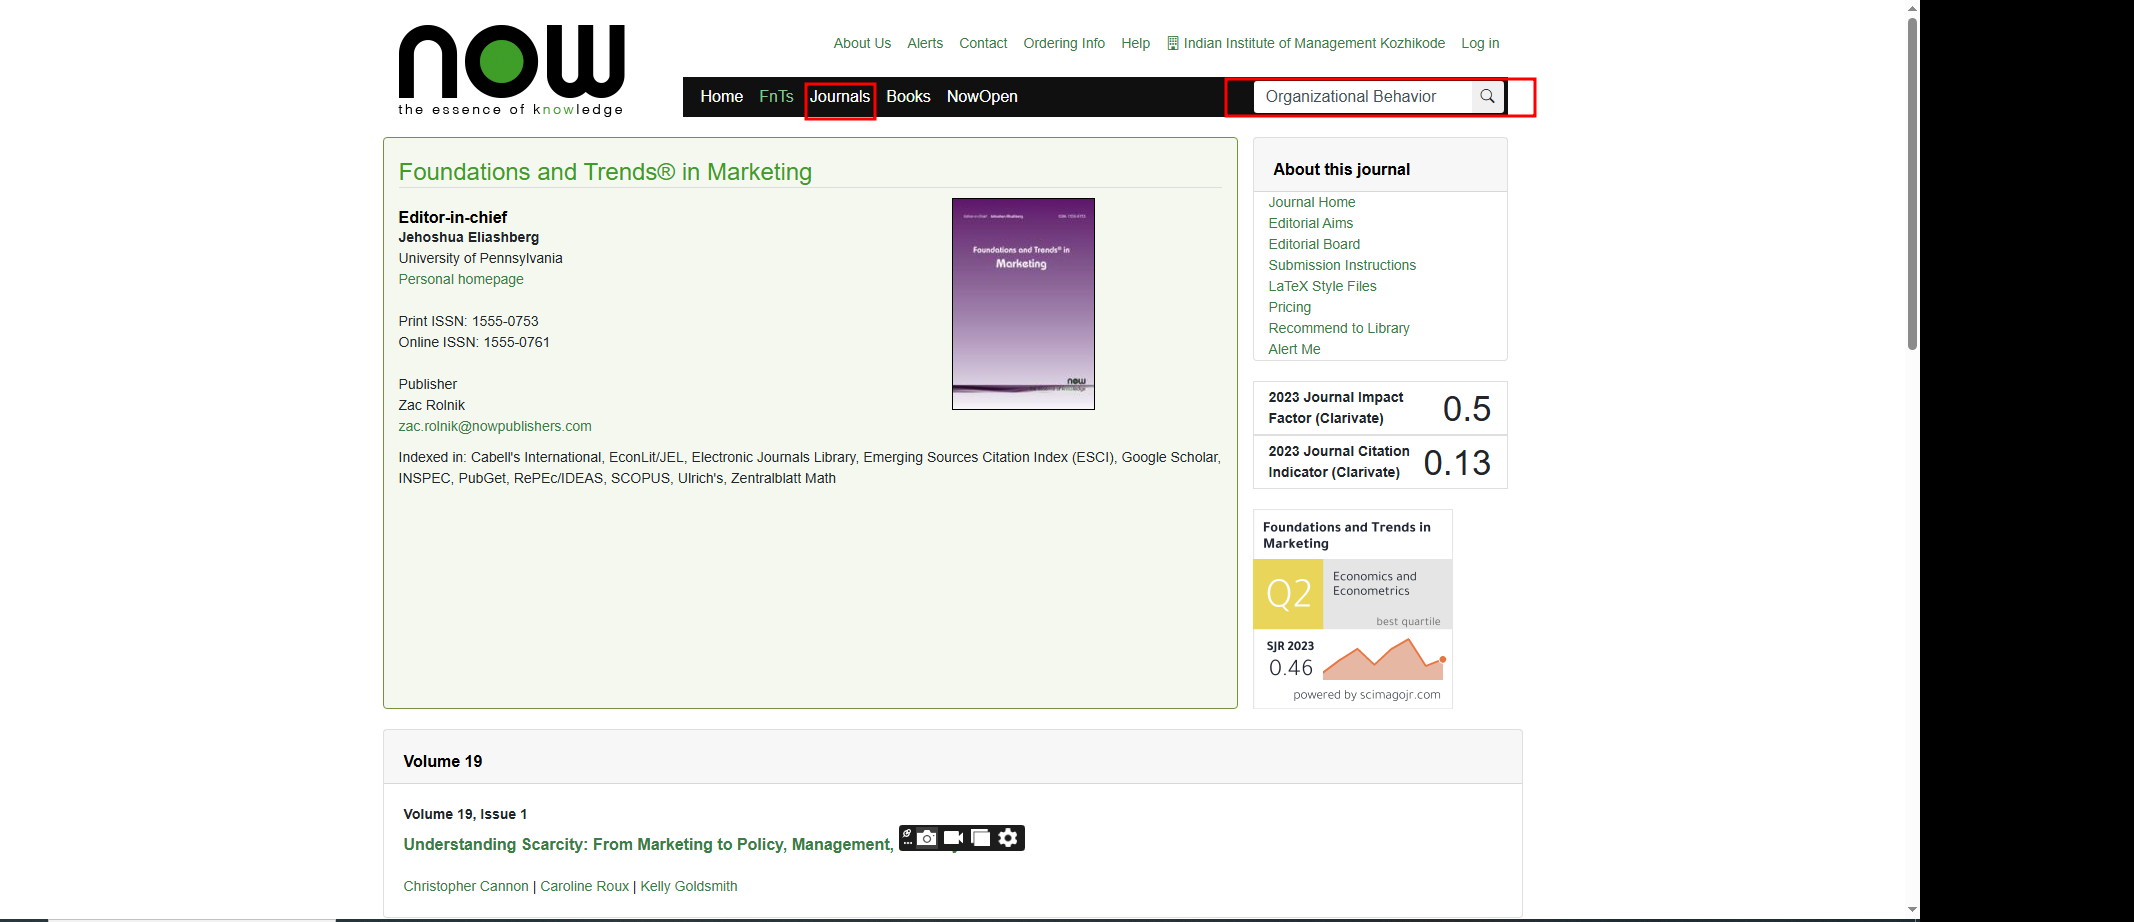Open the Books navigation item
This screenshot has width=2134, height=922.
[908, 97]
